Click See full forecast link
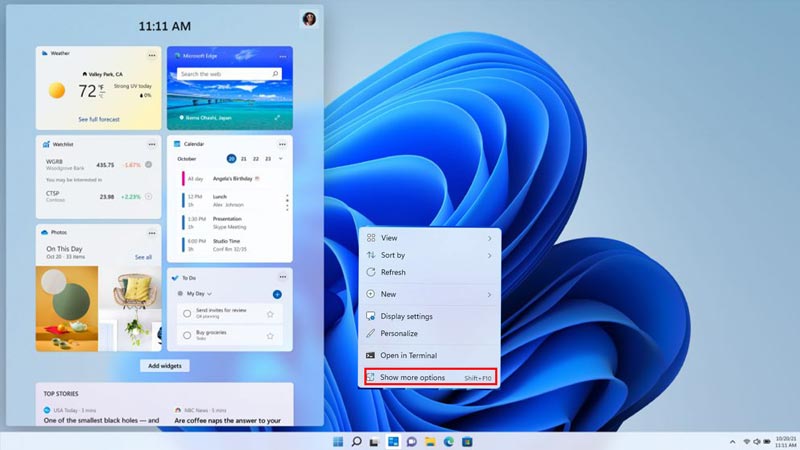 coord(99,119)
